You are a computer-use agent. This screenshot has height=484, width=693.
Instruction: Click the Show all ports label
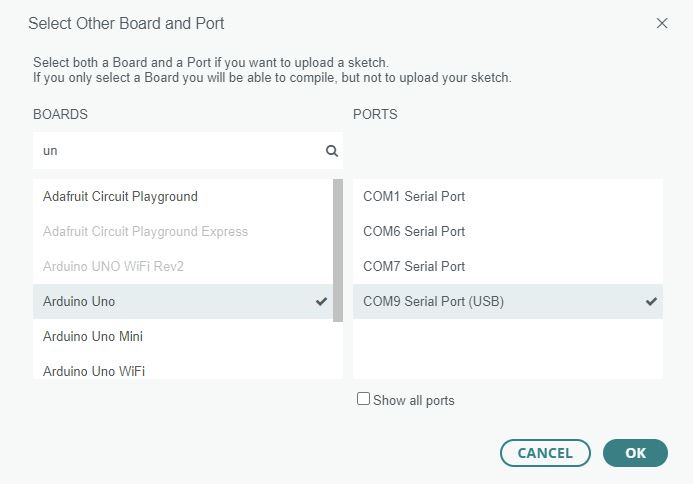click(414, 400)
